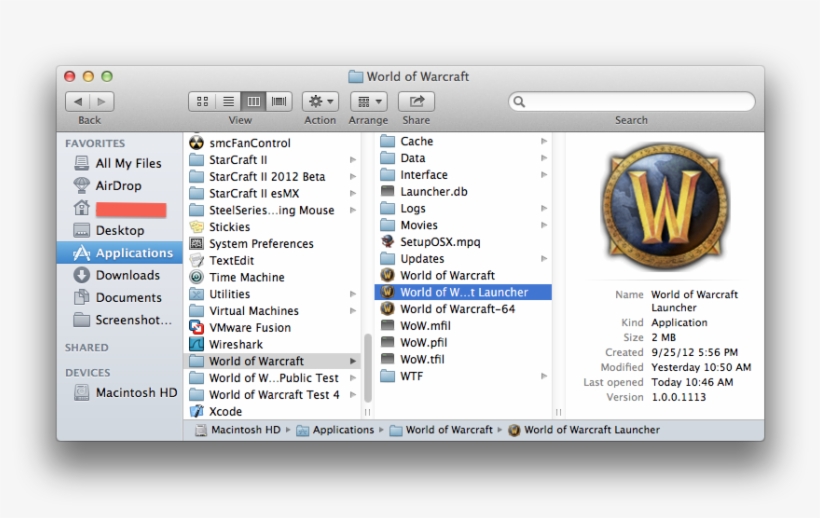Image resolution: width=820 pixels, height=518 pixels.
Task: Go forward with the right arrow button
Action: pos(101,101)
